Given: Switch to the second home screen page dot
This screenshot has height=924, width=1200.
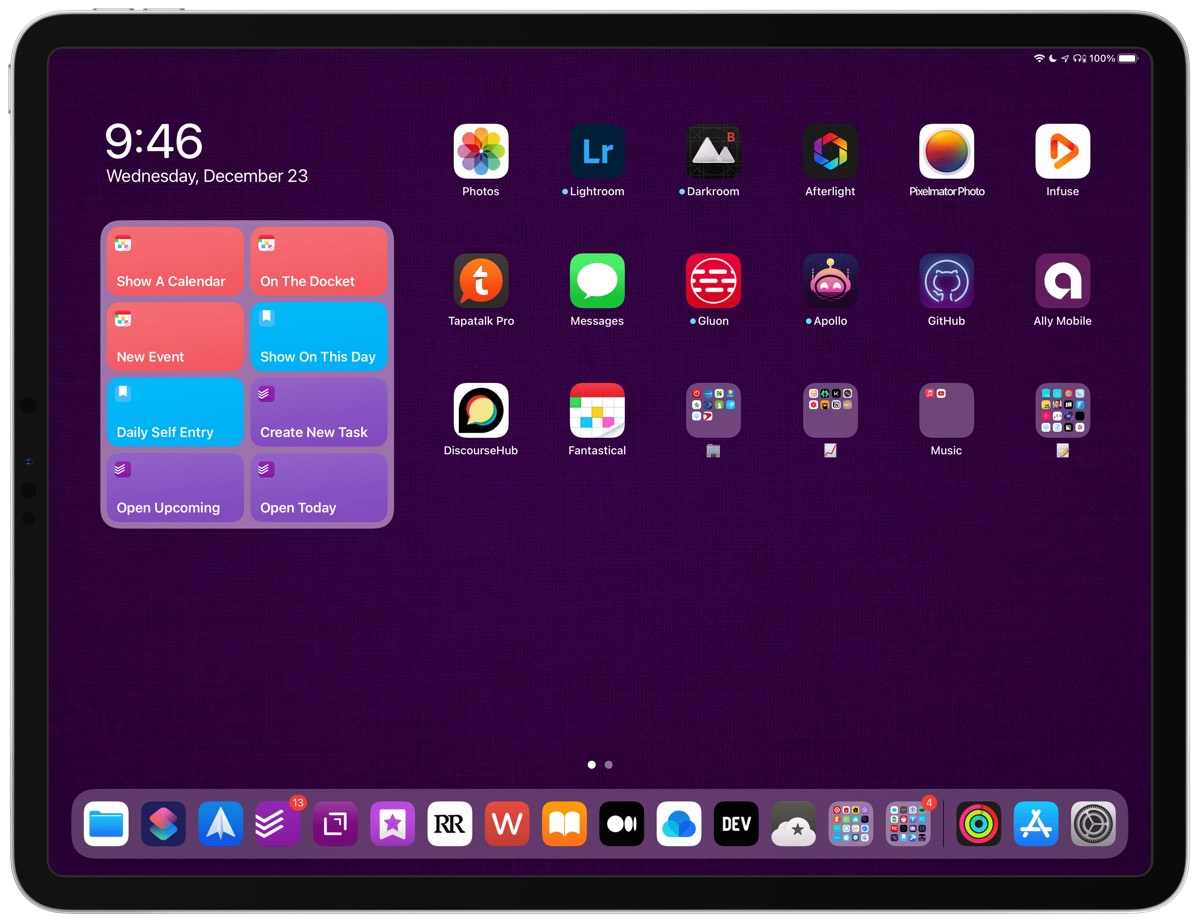Looking at the screenshot, I should (x=609, y=765).
